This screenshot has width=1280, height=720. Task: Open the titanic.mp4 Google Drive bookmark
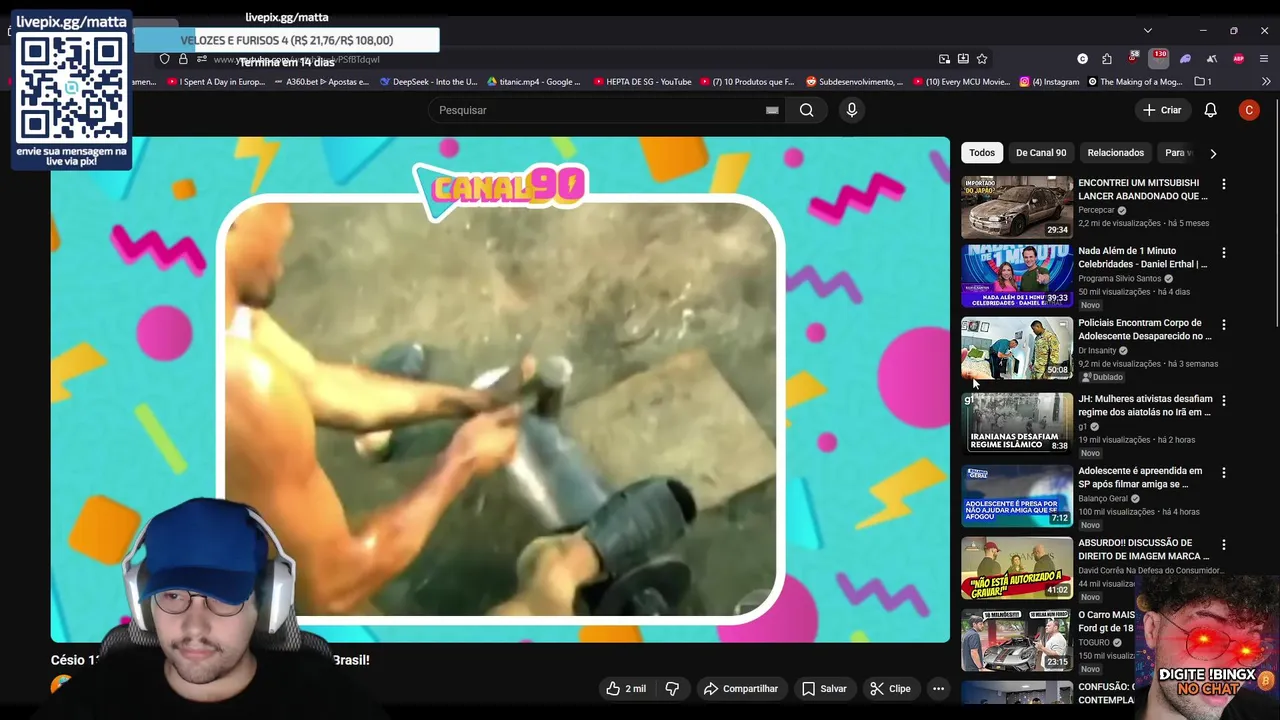(x=534, y=82)
